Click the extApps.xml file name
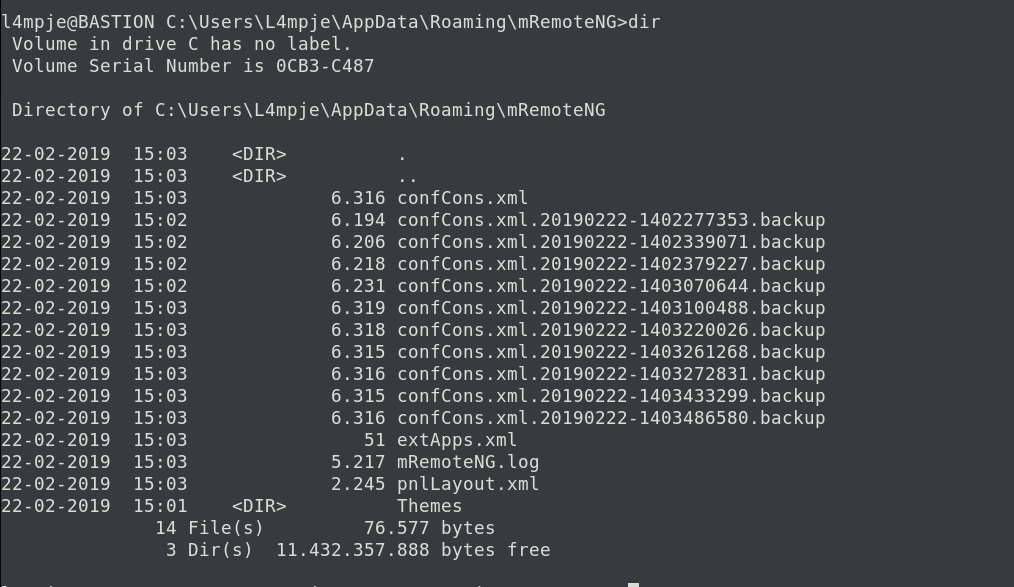 pyautogui.click(x=457, y=440)
